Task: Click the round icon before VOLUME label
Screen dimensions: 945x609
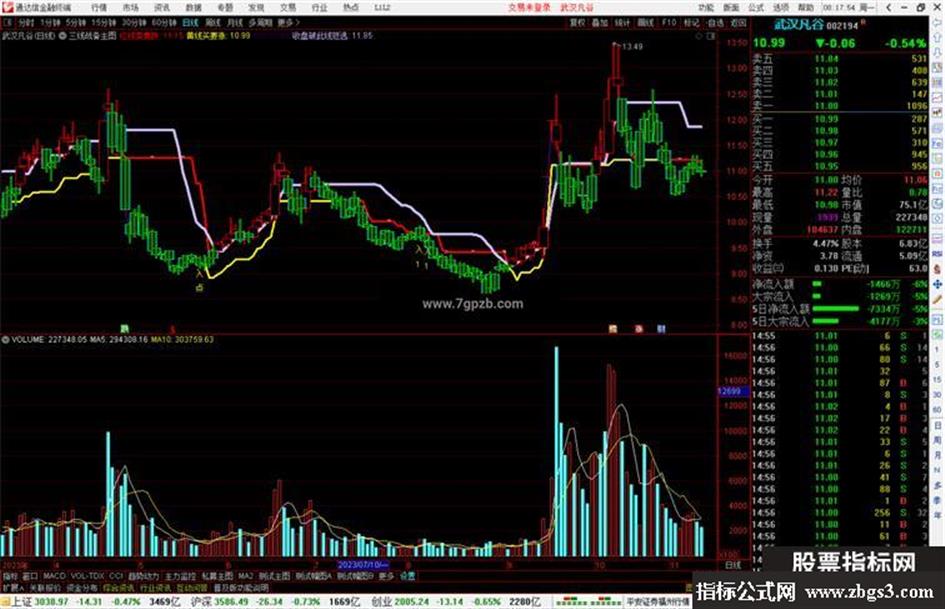Action: pos(5,339)
